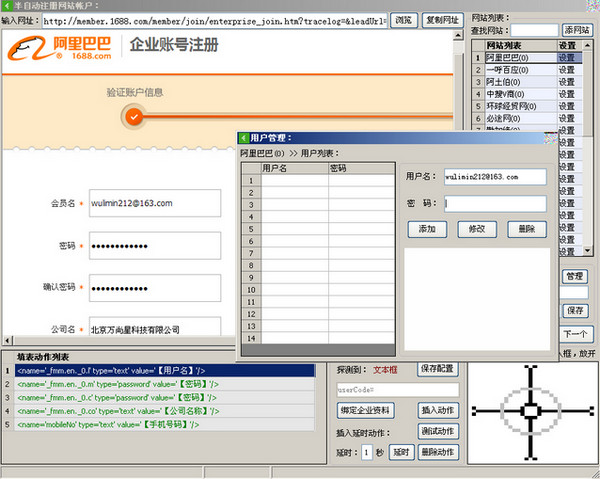
Task: Click the 密码 field on web page
Action: [x=155, y=246]
